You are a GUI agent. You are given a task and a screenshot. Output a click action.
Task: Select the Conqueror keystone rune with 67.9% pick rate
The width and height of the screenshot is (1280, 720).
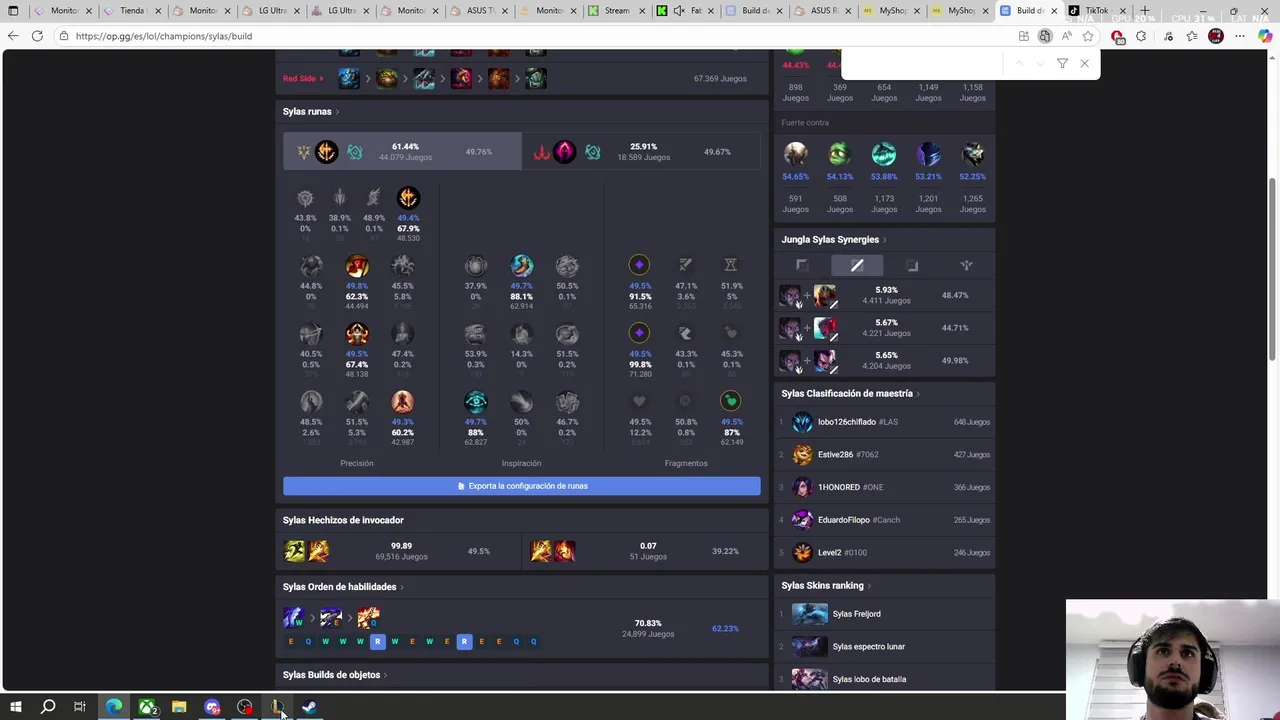(x=408, y=198)
